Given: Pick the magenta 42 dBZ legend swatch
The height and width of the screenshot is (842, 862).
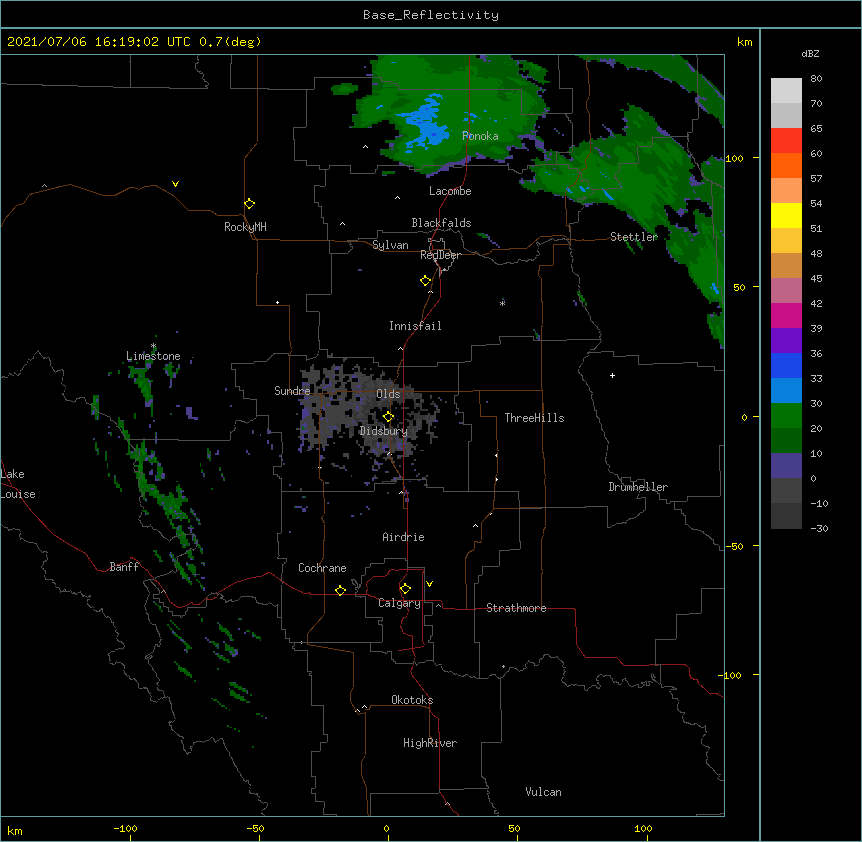Looking at the screenshot, I should pos(786,315).
